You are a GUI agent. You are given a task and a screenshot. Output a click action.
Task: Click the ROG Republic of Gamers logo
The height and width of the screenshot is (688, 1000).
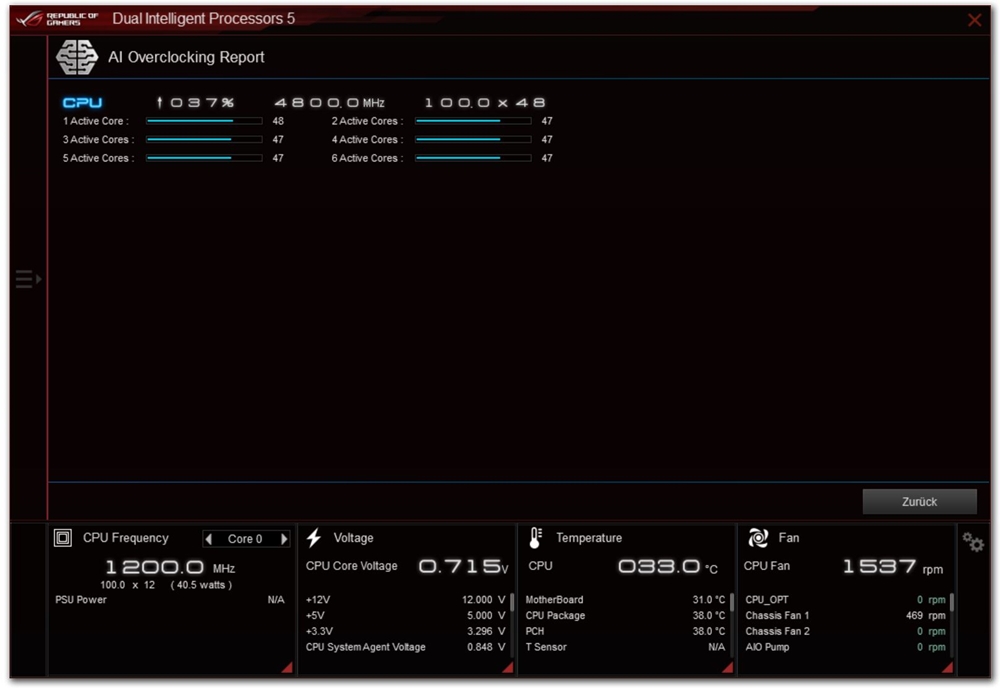[57, 18]
